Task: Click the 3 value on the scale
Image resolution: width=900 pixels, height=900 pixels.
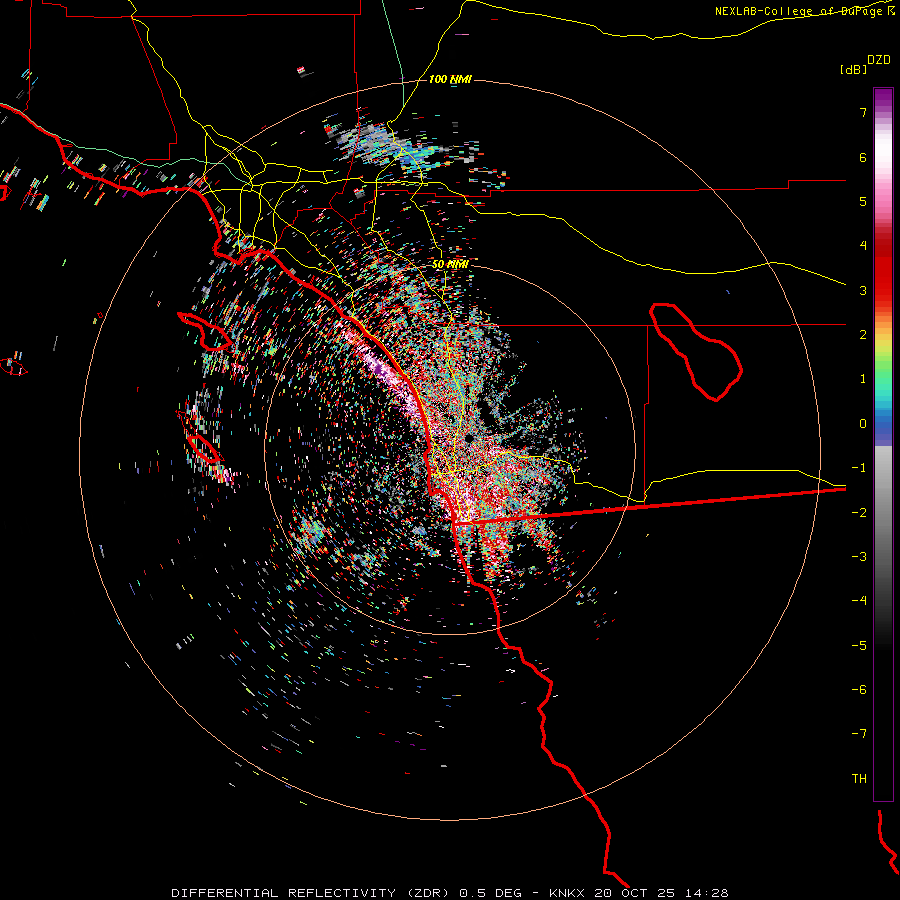Action: pos(863,290)
